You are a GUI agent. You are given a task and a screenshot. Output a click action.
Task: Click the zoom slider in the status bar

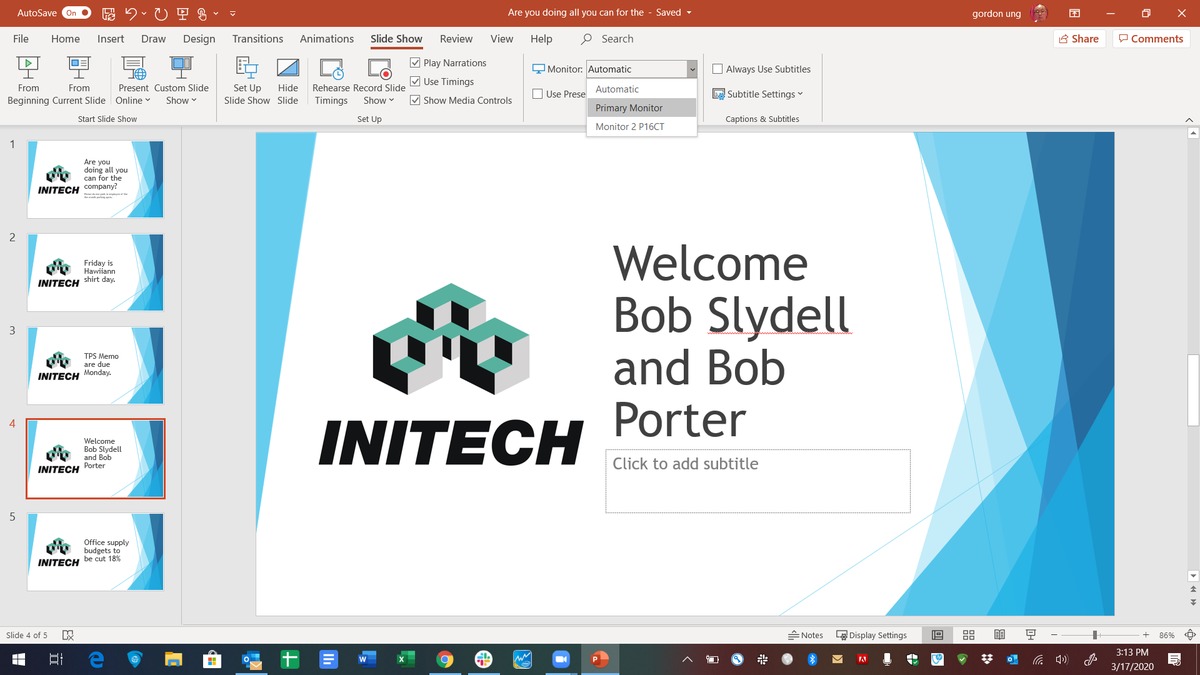pos(1096,635)
